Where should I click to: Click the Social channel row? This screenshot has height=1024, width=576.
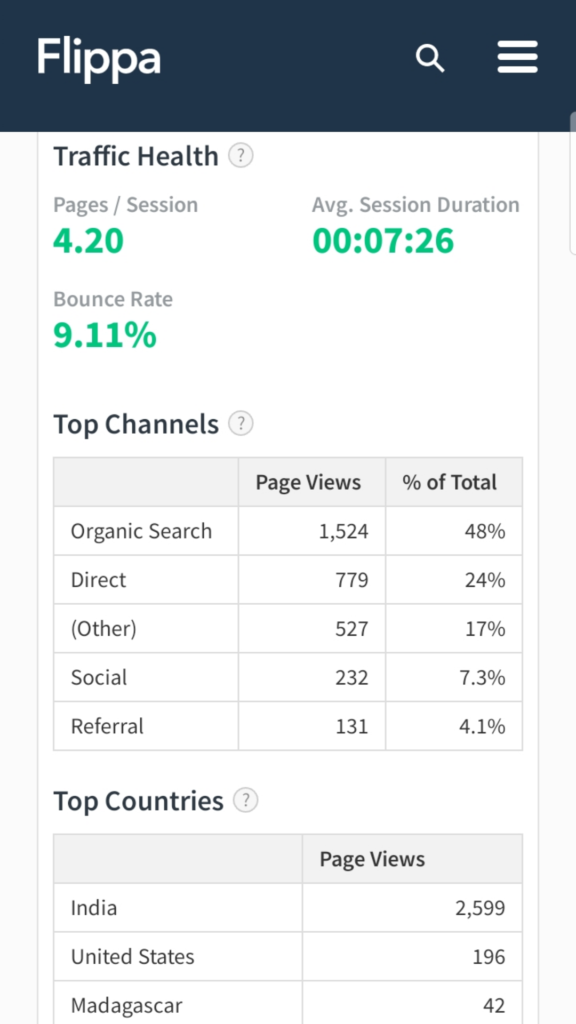[x=288, y=677]
